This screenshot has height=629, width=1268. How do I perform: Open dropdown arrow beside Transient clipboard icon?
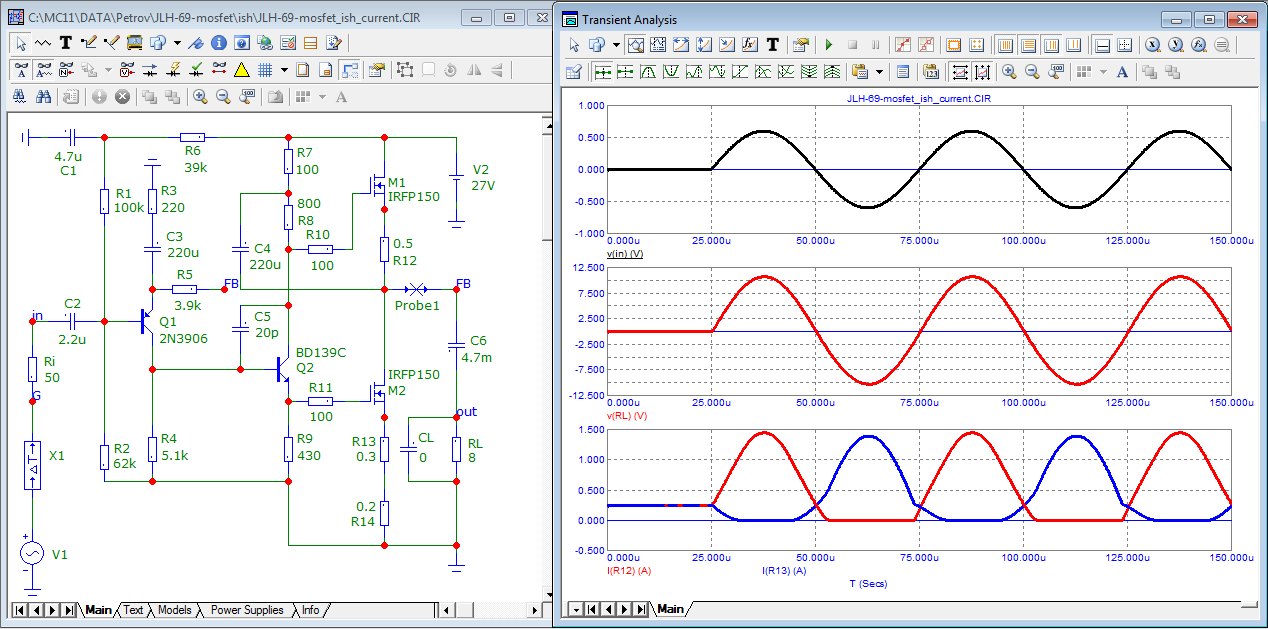coord(879,72)
